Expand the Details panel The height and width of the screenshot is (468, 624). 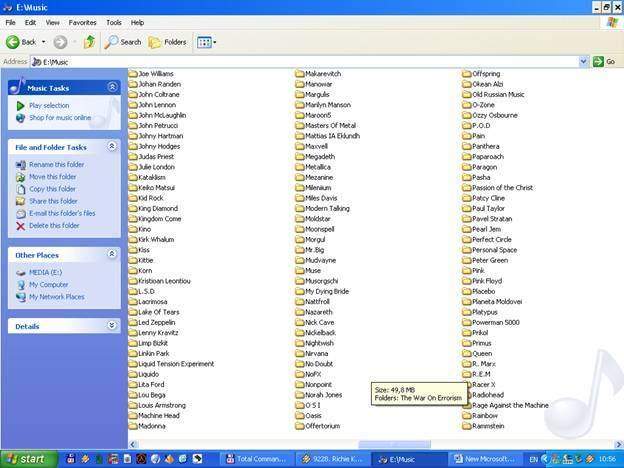(x=112, y=326)
